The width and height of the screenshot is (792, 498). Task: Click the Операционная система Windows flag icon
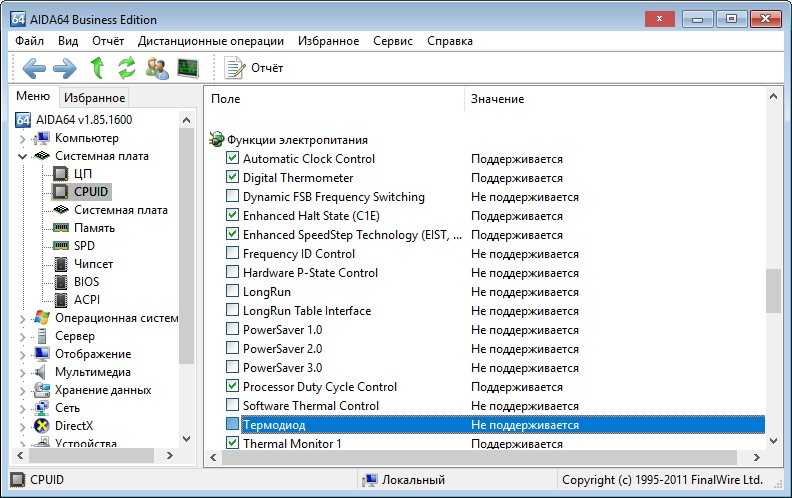42,318
